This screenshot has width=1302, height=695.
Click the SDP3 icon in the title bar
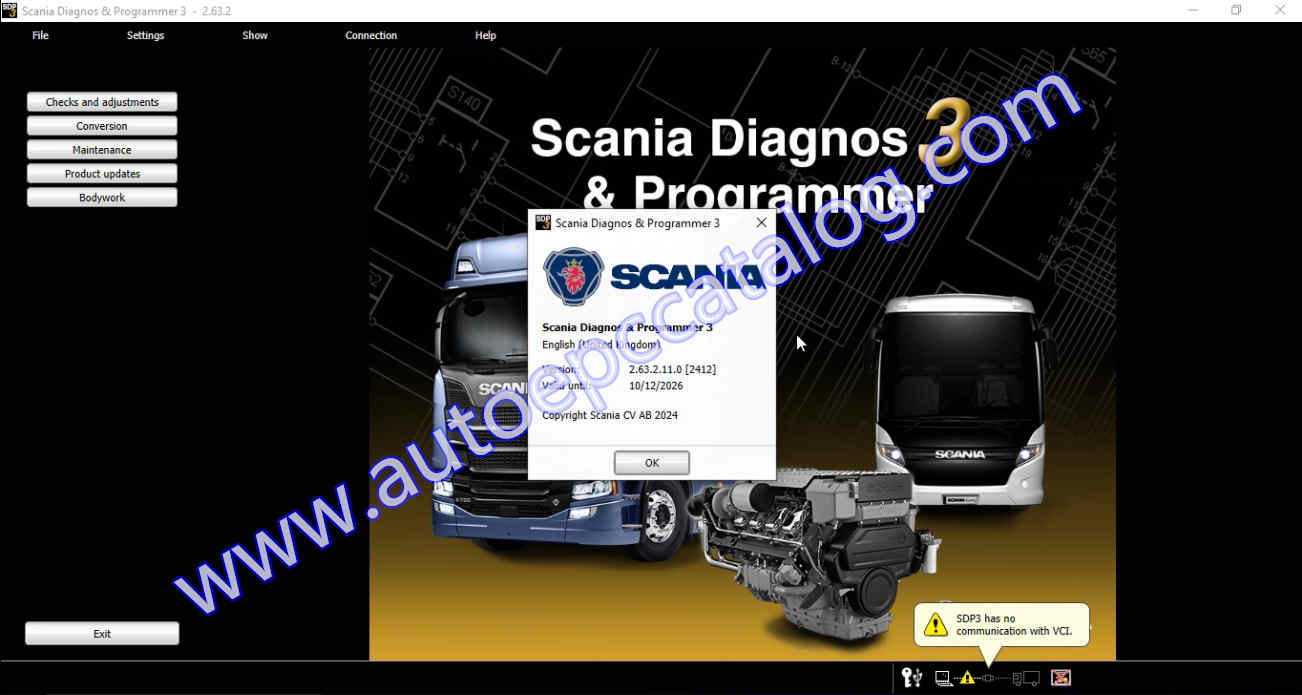[11, 11]
